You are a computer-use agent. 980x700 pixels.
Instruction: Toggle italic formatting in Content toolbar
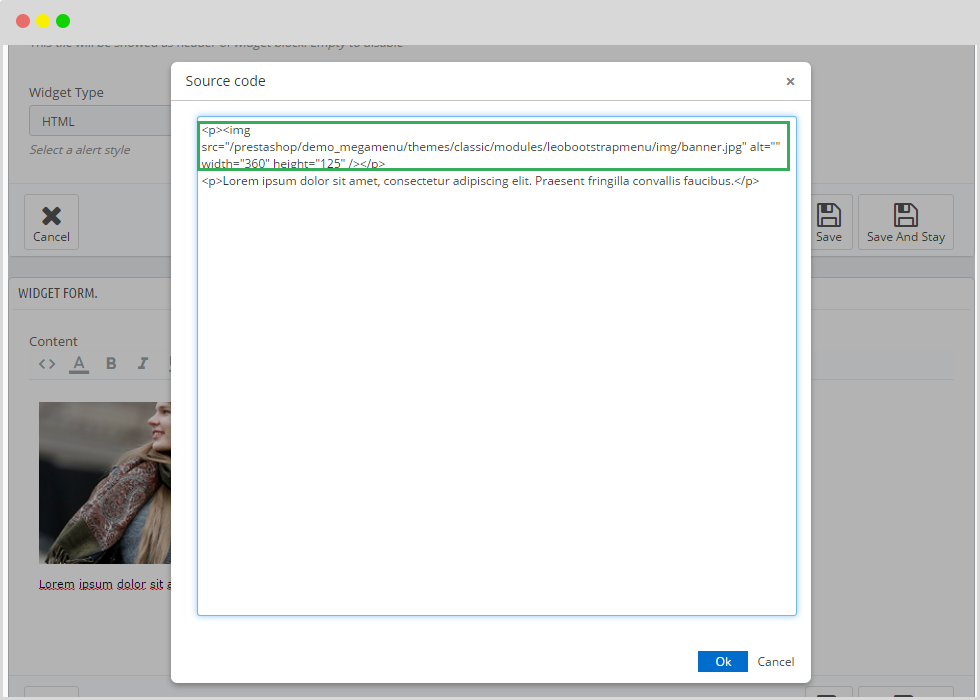(143, 364)
